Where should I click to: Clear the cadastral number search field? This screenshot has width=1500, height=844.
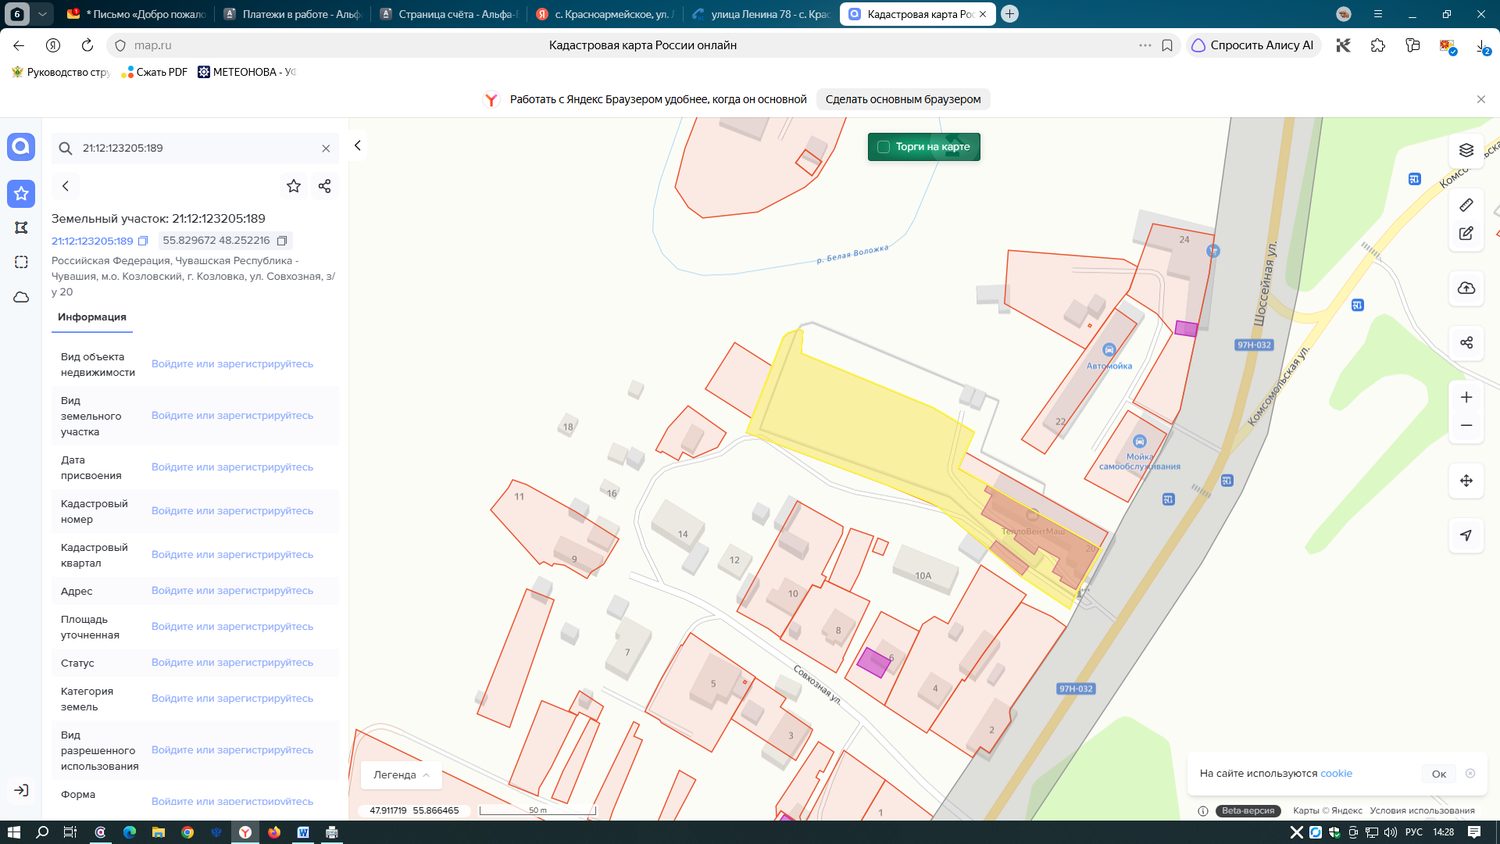(x=326, y=148)
